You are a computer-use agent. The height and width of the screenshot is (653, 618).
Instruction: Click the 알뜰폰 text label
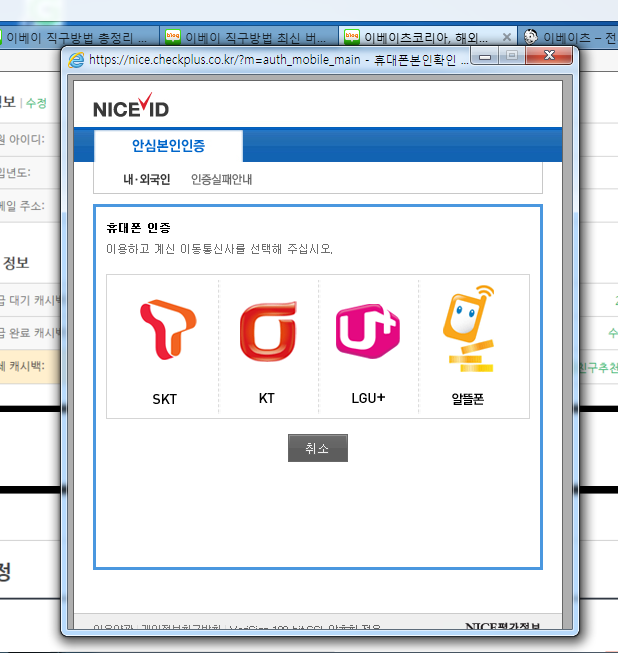click(x=468, y=399)
